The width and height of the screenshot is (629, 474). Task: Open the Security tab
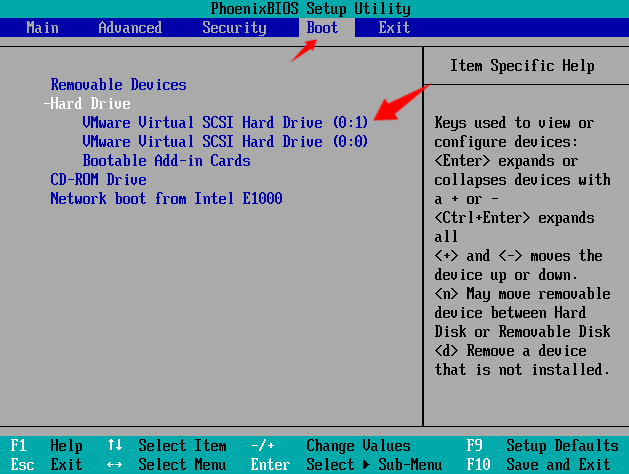coord(234,28)
